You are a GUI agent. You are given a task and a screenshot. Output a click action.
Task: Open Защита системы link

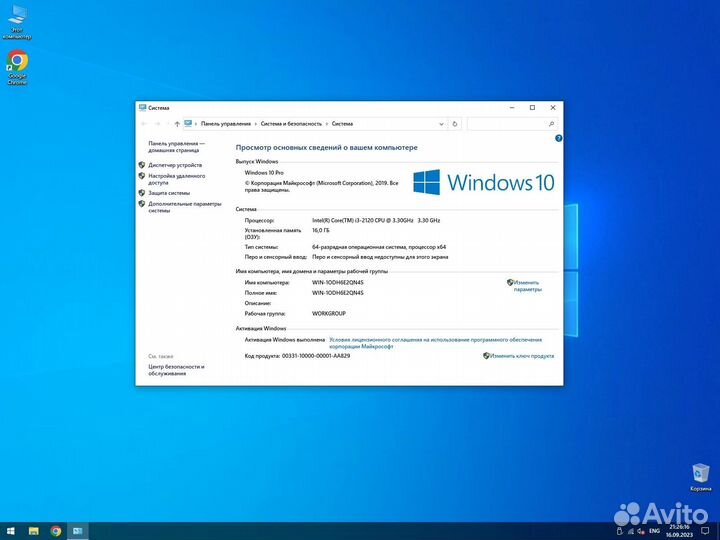click(169, 193)
